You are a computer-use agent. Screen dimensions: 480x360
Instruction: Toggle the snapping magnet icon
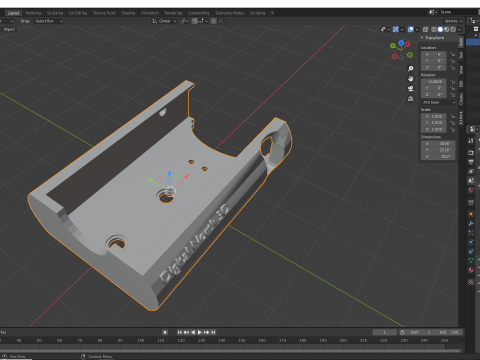coord(194,21)
